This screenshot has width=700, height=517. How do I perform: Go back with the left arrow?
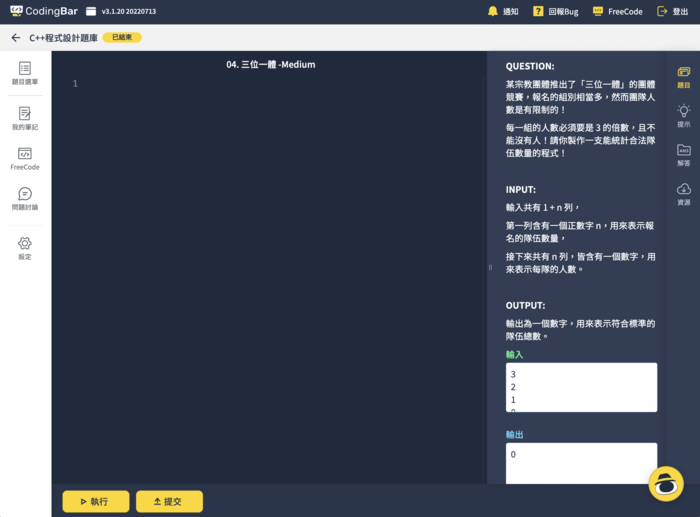(x=15, y=37)
